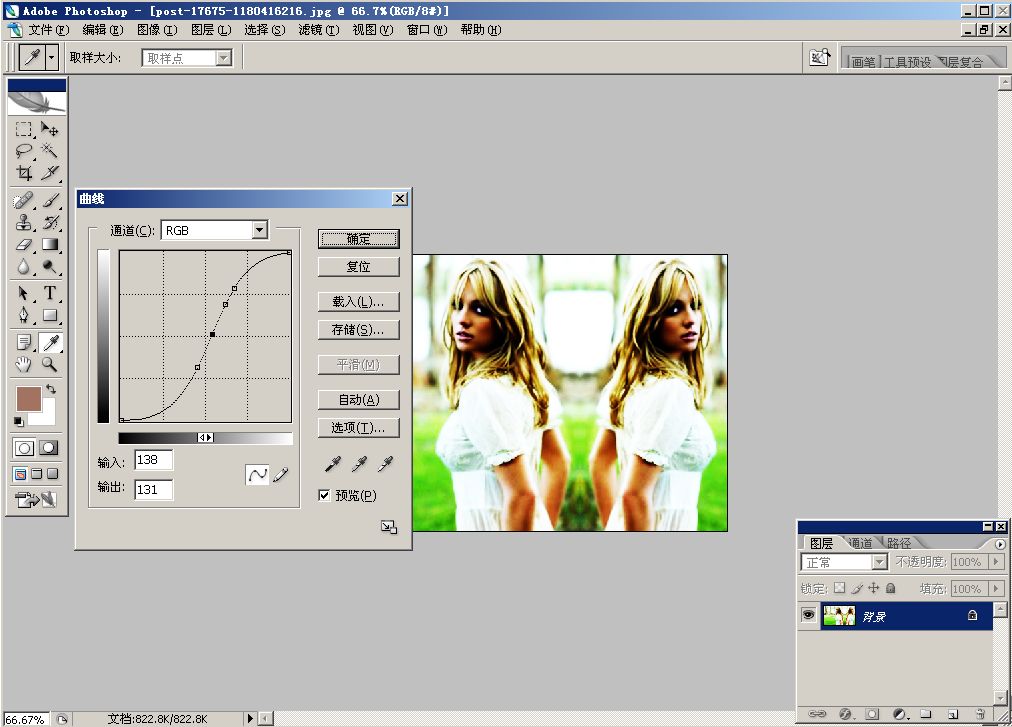This screenshot has width=1012, height=727.
Task: Select the Zoom magnifier tool
Action: click(x=49, y=365)
